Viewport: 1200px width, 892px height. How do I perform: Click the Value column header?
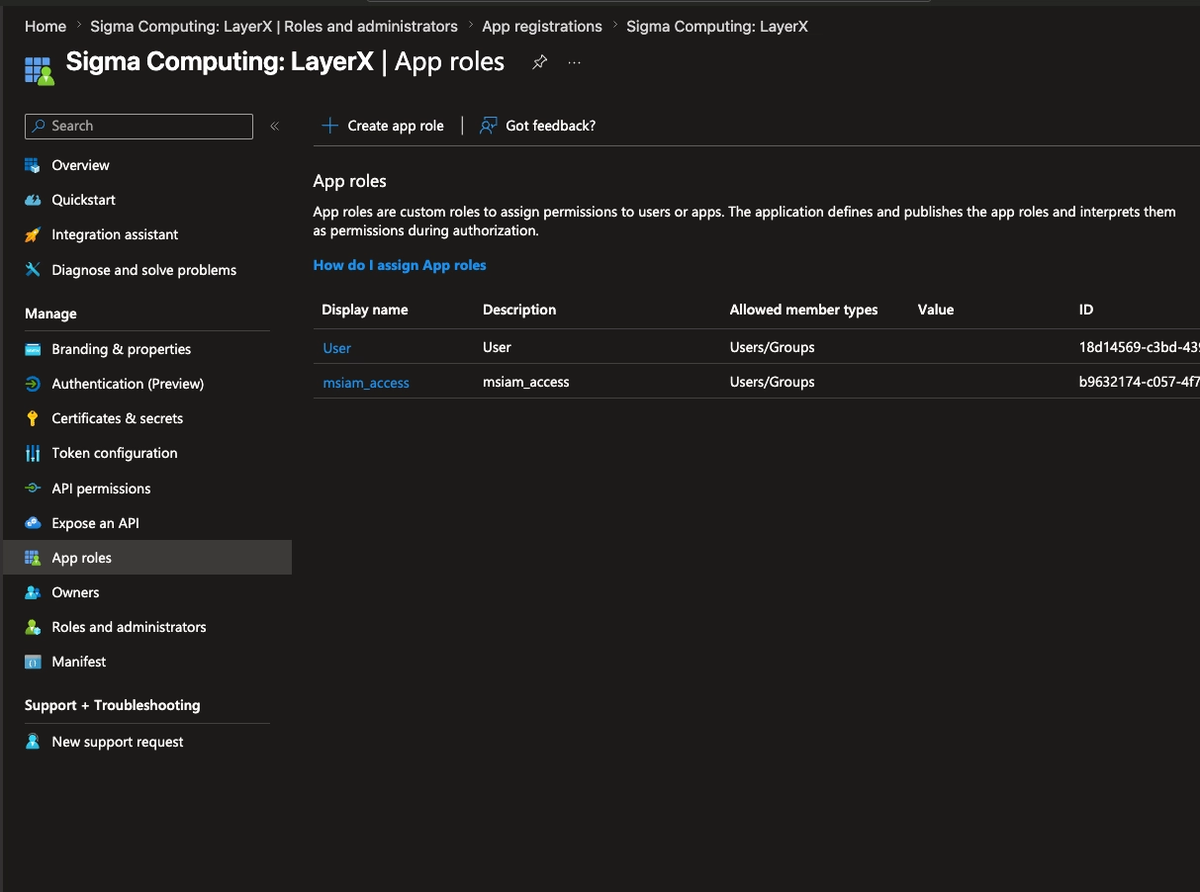click(x=936, y=310)
